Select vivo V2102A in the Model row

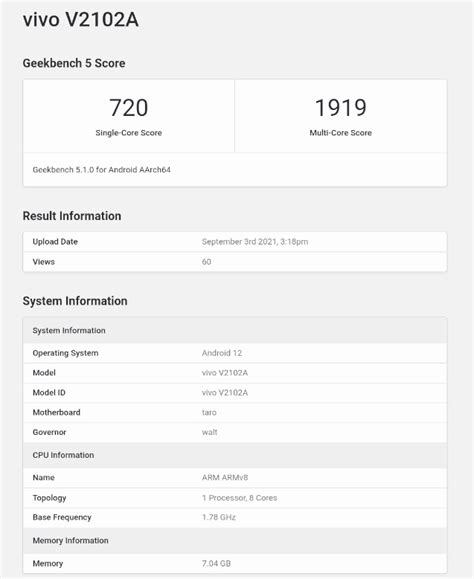pos(225,373)
